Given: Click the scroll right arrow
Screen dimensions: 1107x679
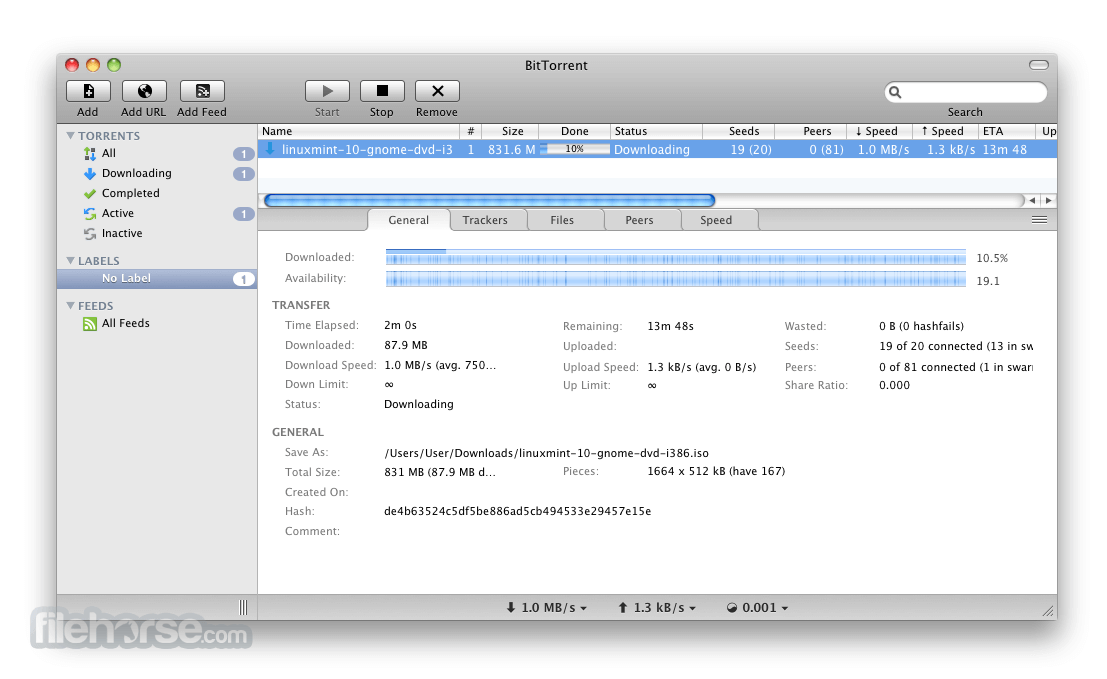Looking at the screenshot, I should [x=1048, y=200].
